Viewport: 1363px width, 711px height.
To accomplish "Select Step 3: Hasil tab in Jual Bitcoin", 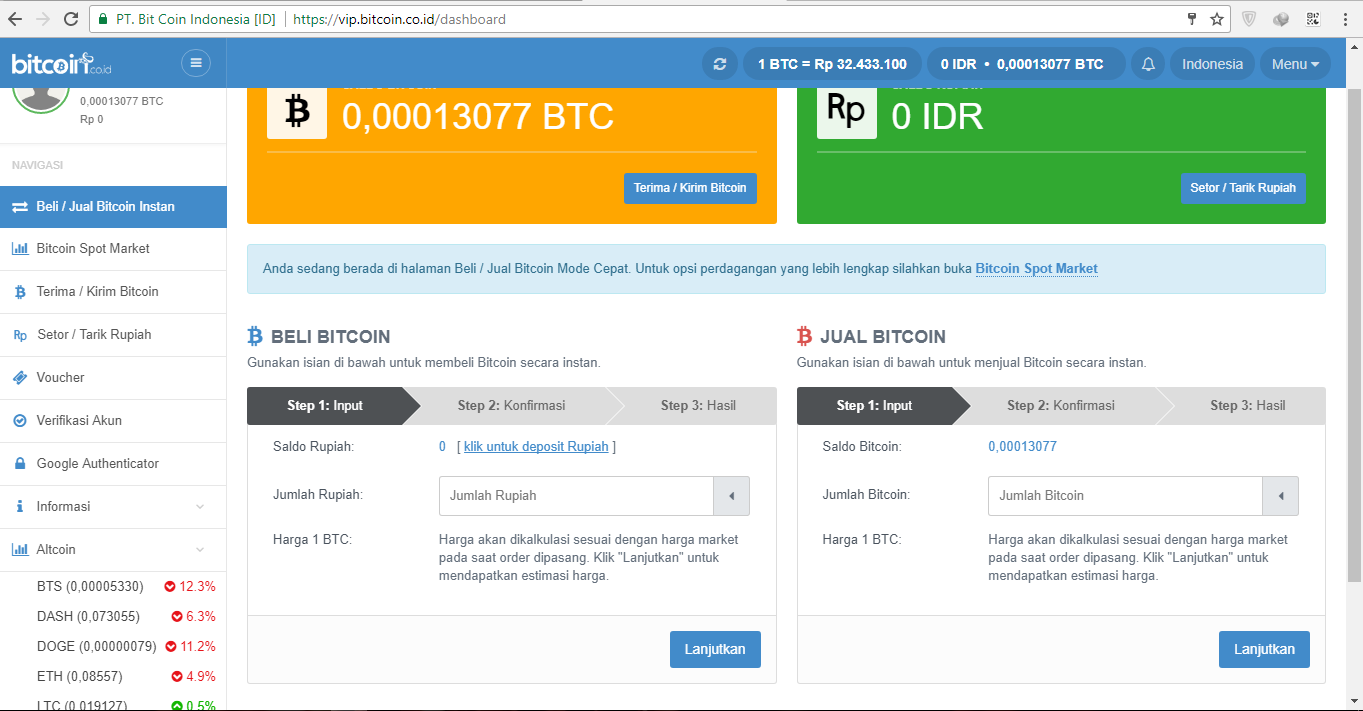I will coord(1248,406).
